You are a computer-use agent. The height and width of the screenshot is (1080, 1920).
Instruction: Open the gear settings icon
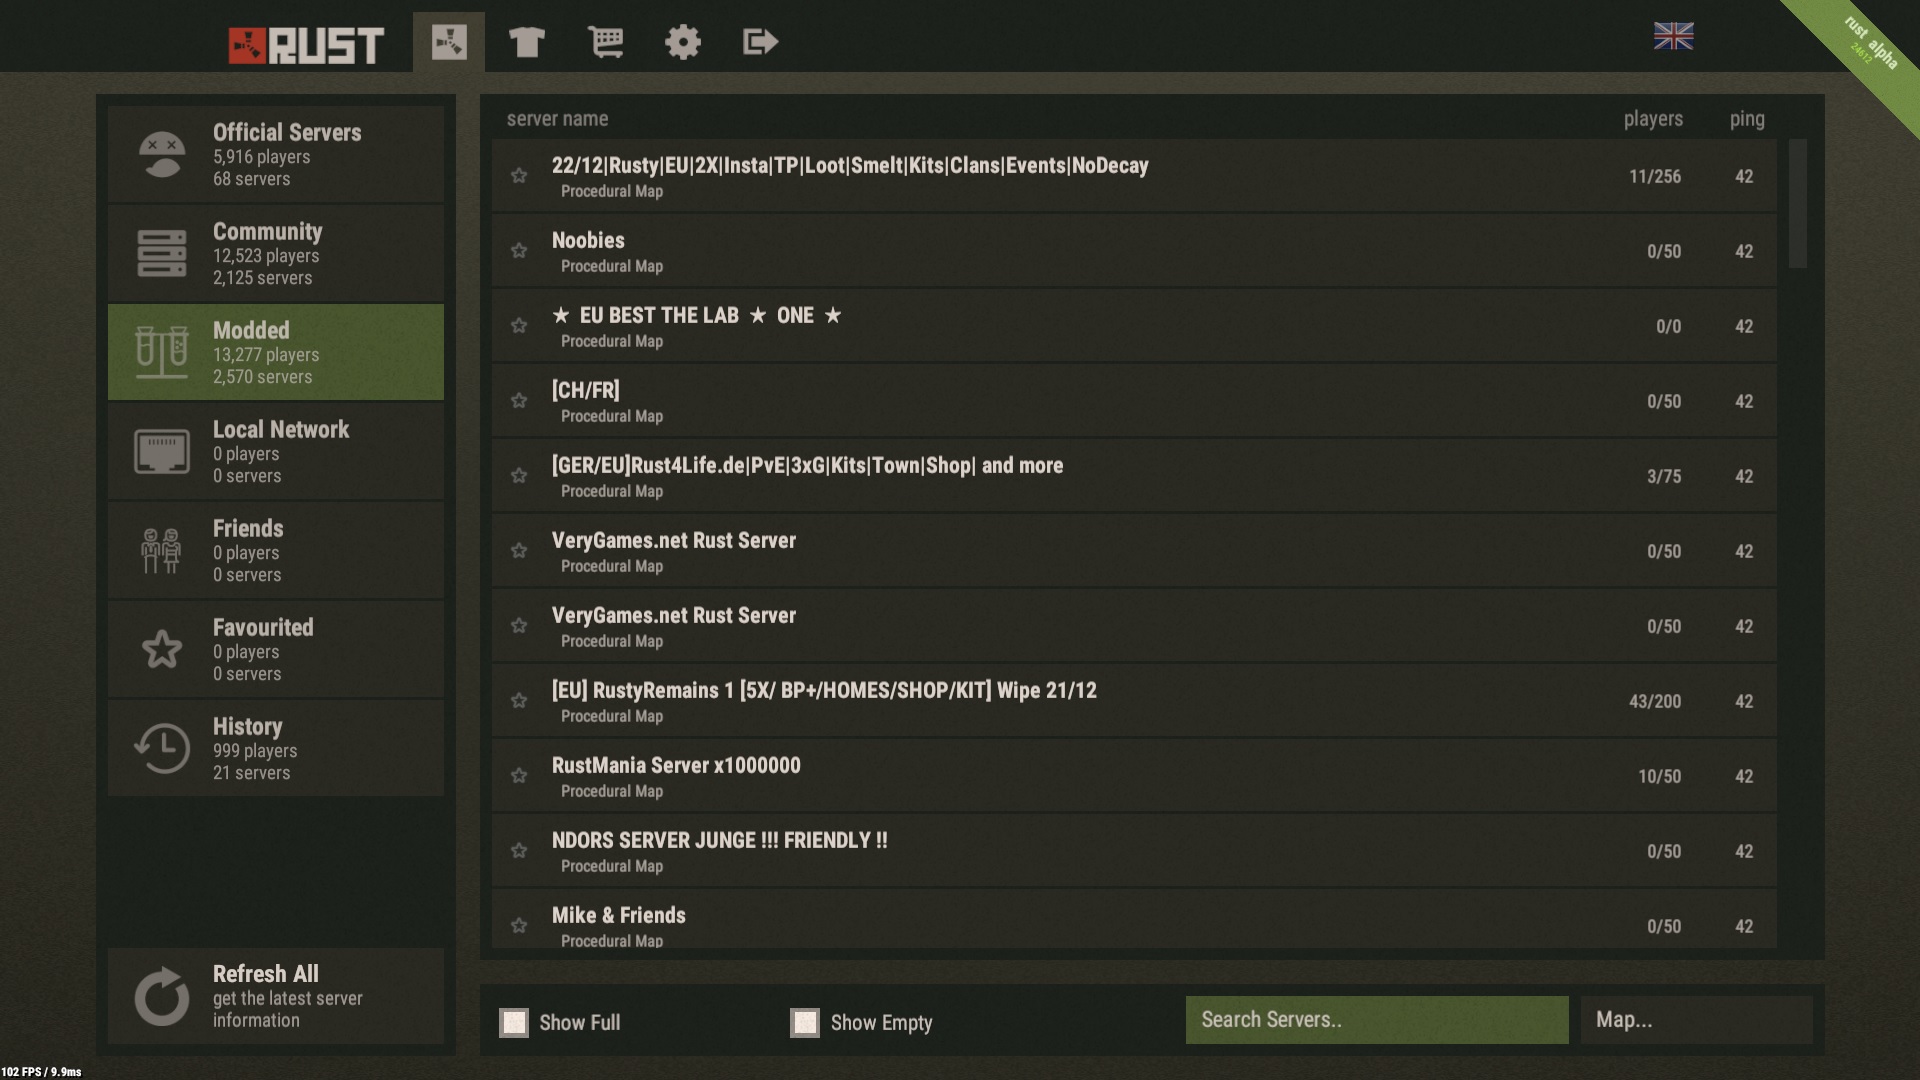tap(683, 42)
